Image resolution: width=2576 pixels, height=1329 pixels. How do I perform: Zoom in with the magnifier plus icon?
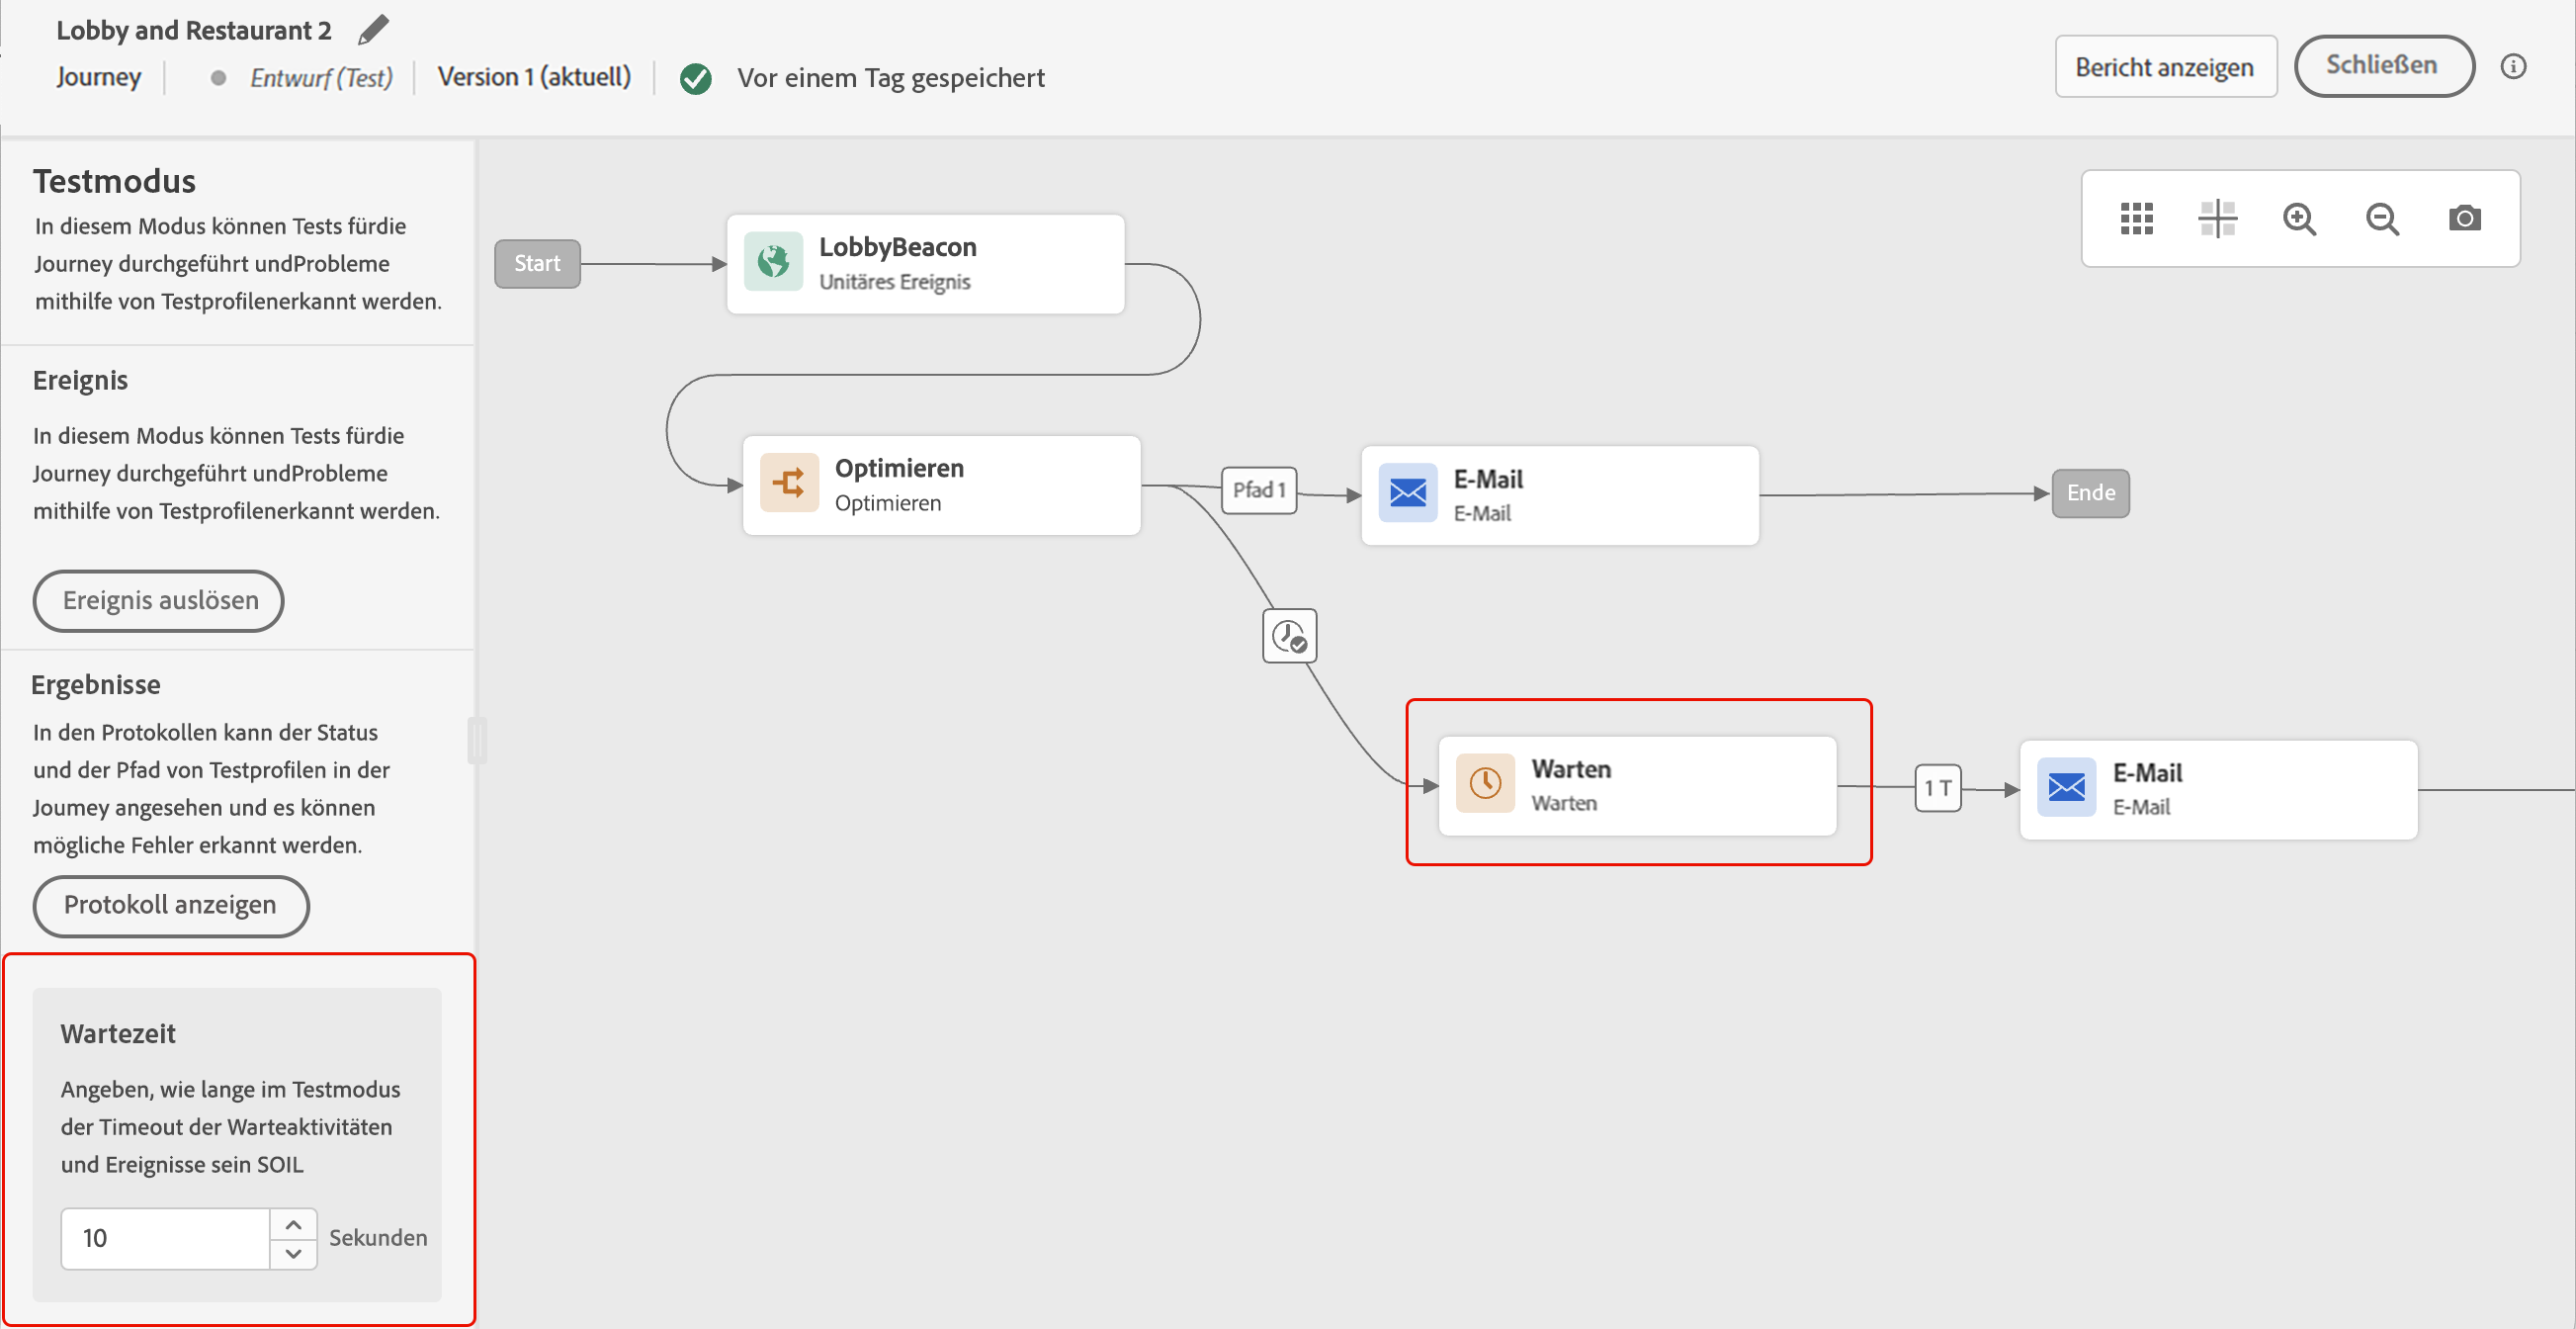pos(2299,218)
